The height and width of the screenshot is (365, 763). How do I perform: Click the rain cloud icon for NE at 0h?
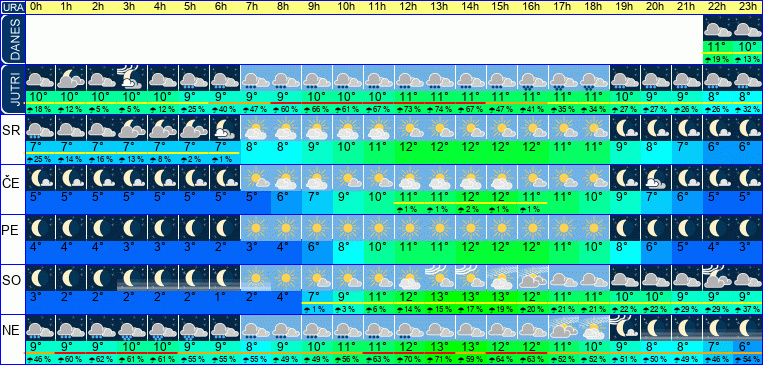40,327
